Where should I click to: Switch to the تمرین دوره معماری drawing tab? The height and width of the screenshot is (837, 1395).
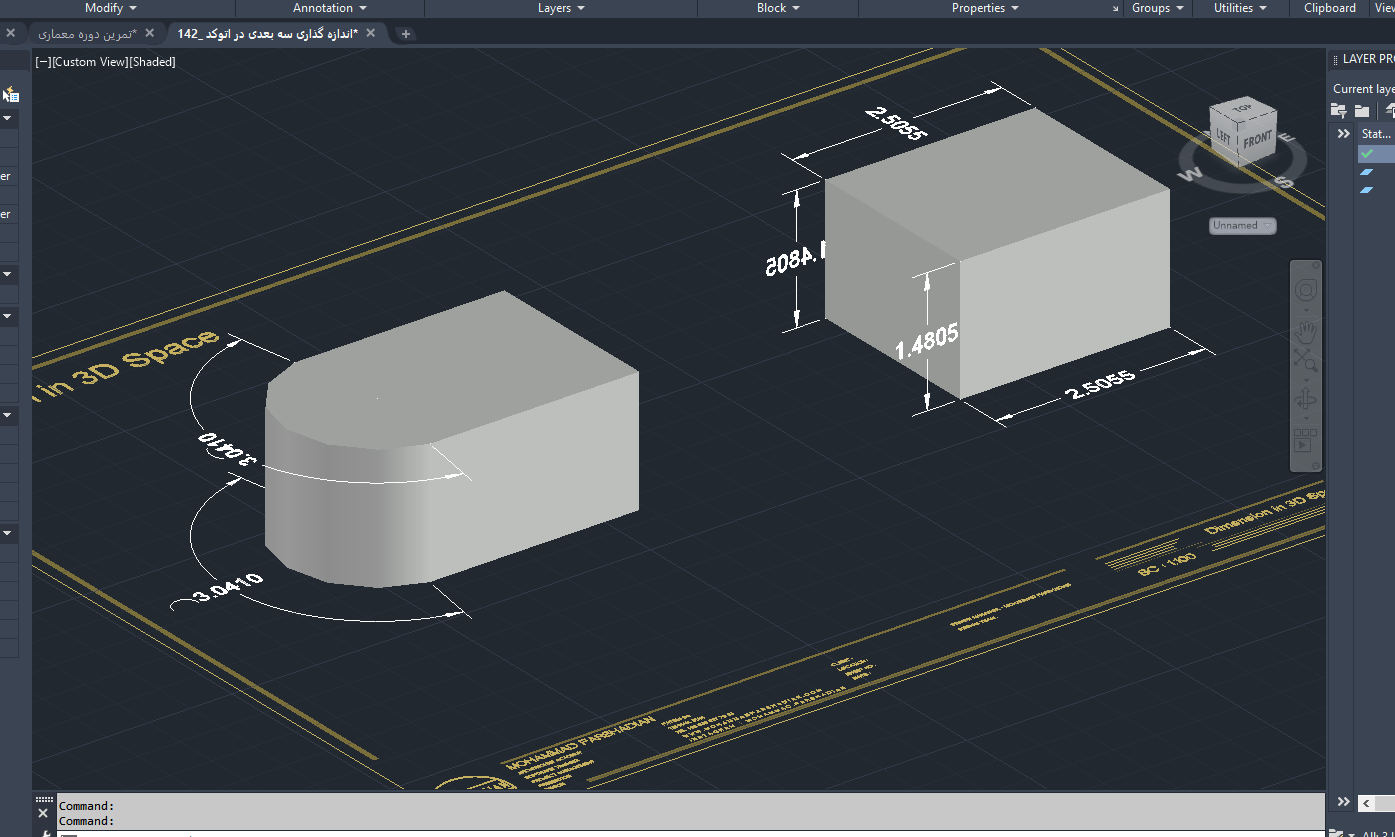click(87, 33)
